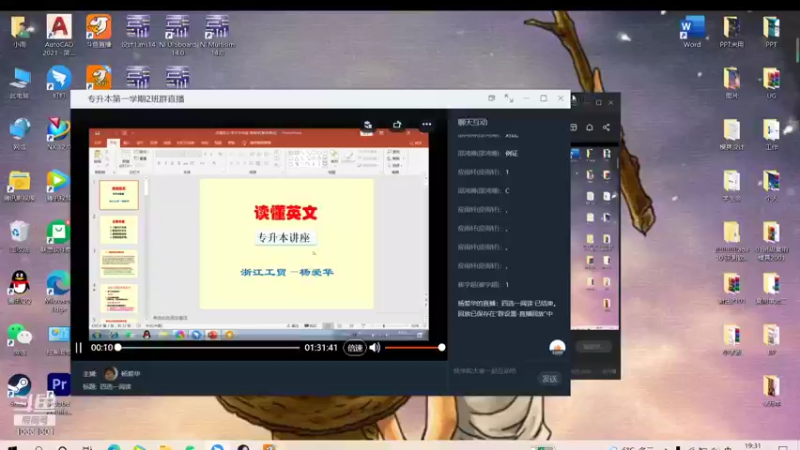Image resolution: width=800 pixels, height=450 pixels.
Task: Open the NX 12.0 desktop shortcut
Action: [x=58, y=134]
